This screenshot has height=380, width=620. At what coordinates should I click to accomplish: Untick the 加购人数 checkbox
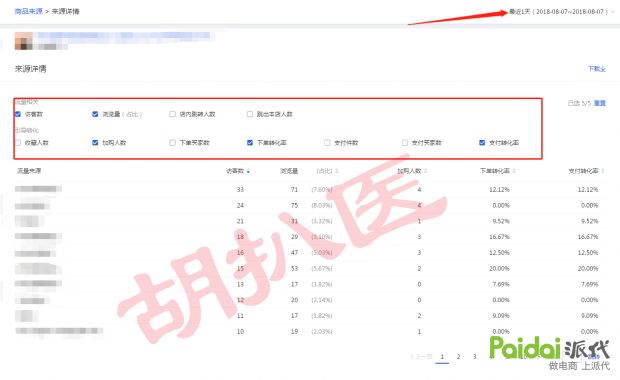click(95, 143)
